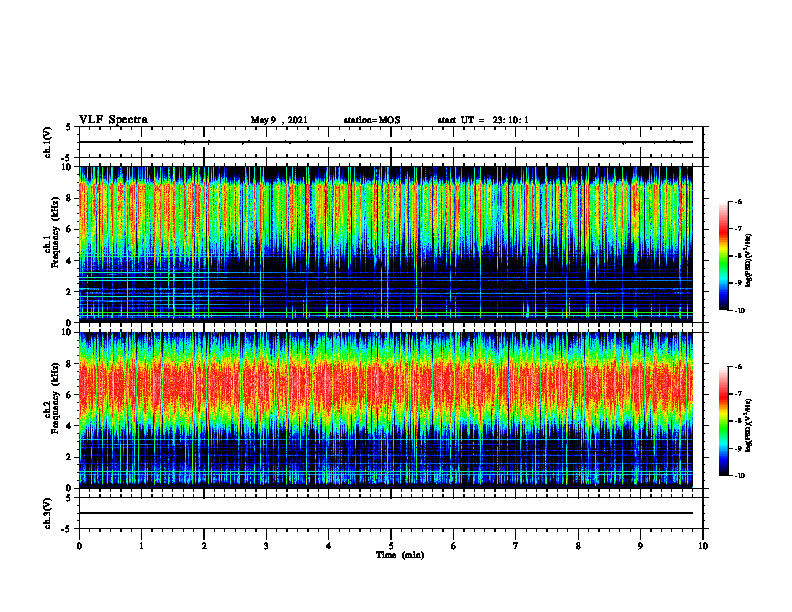Click the "station=MOS" label
The image size is (792, 612).
372,120
